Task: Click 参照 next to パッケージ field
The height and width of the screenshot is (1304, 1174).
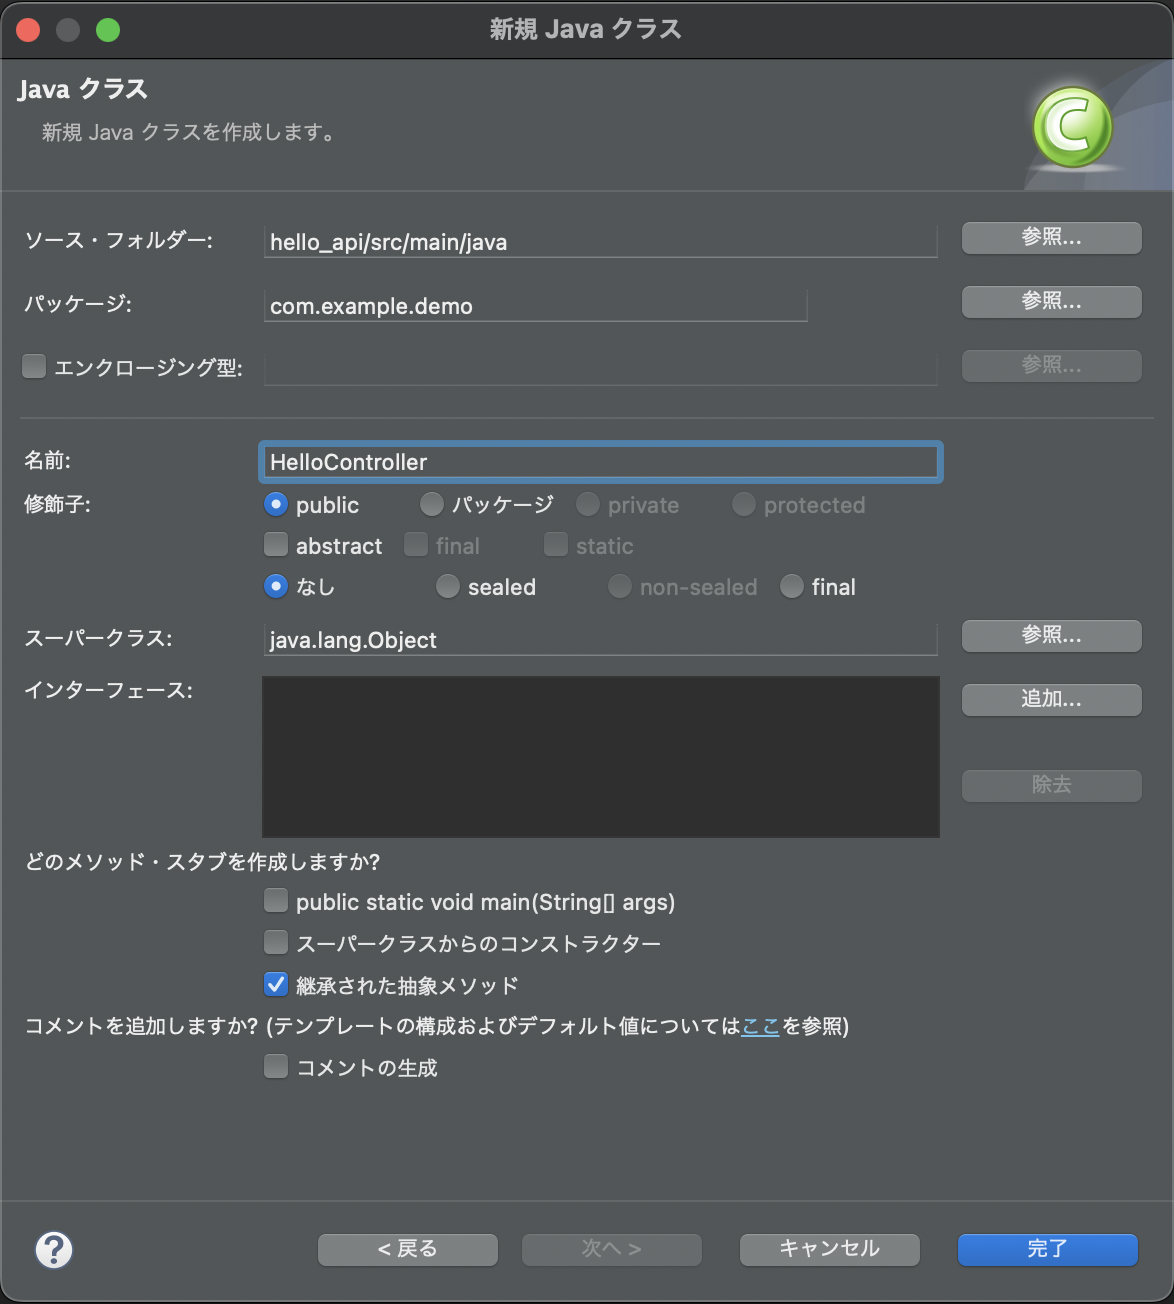Action: 1050,302
